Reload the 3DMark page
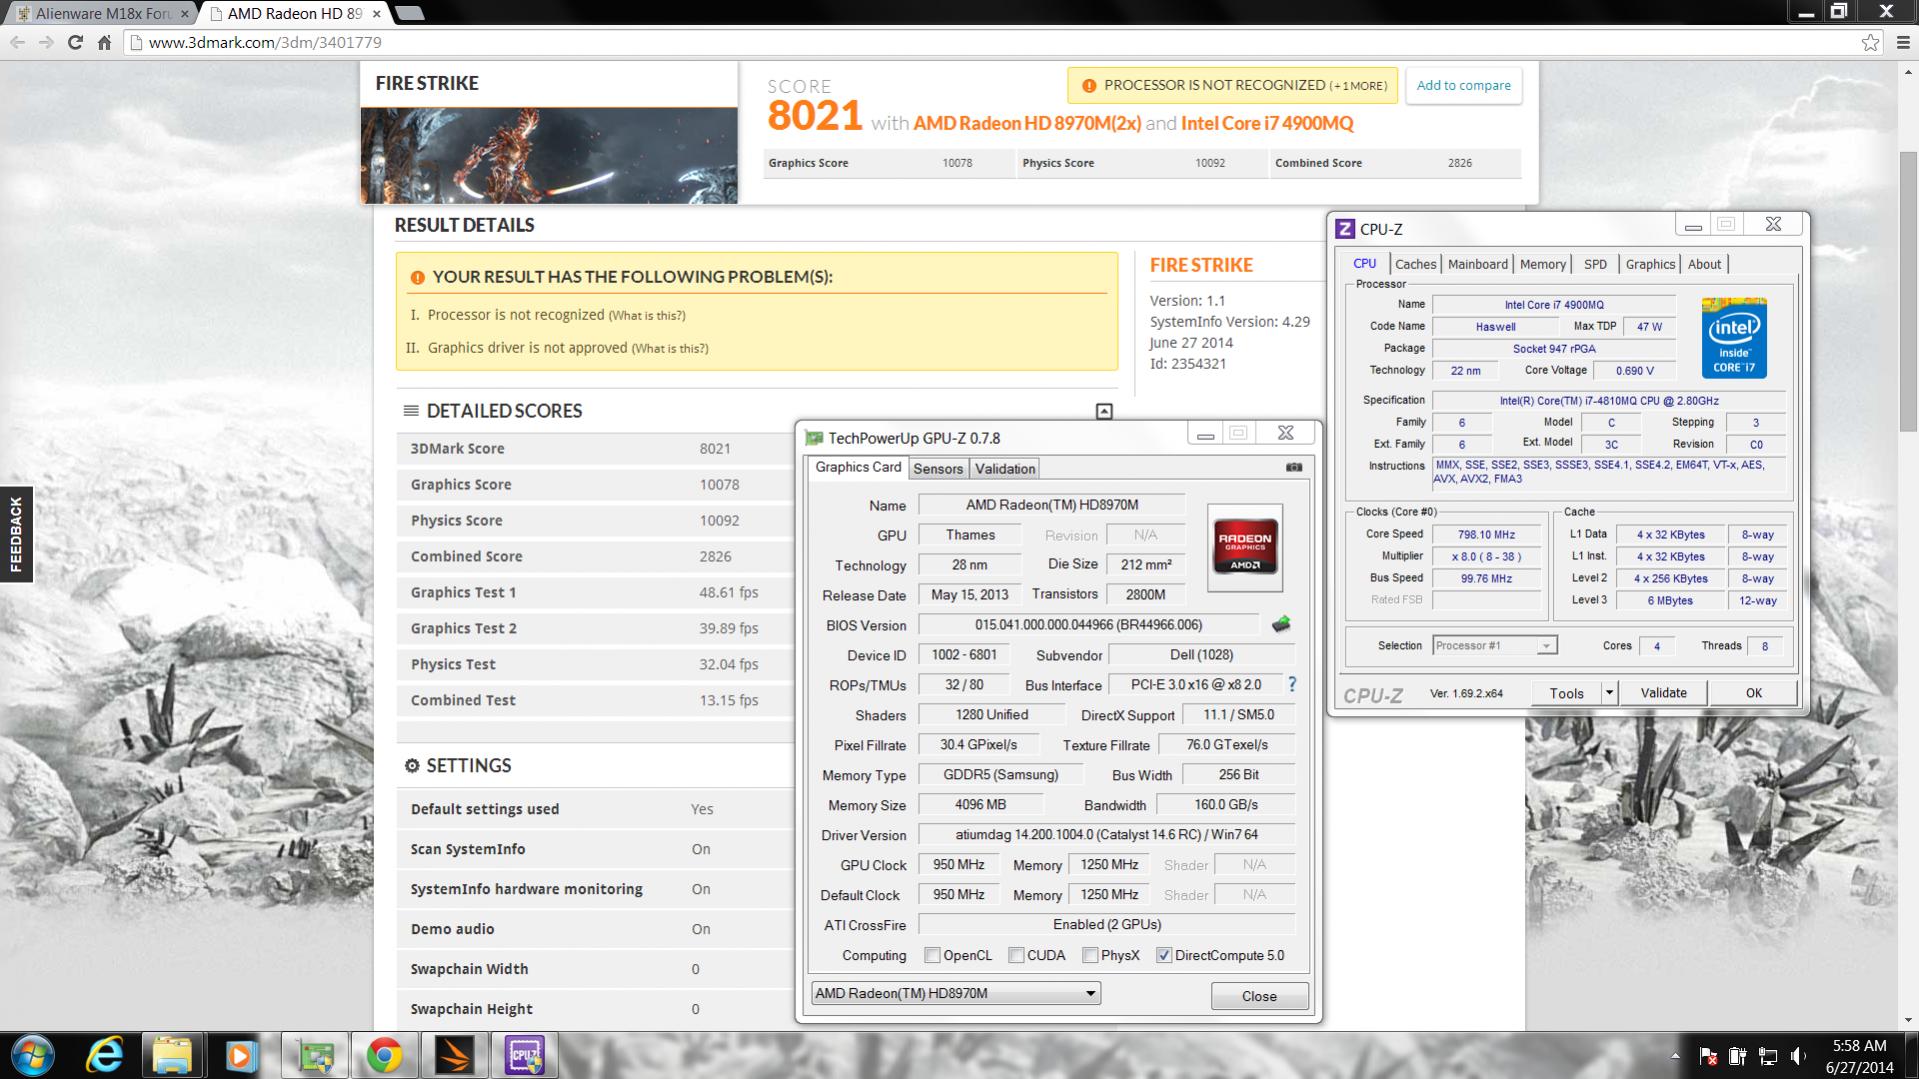 [x=75, y=42]
